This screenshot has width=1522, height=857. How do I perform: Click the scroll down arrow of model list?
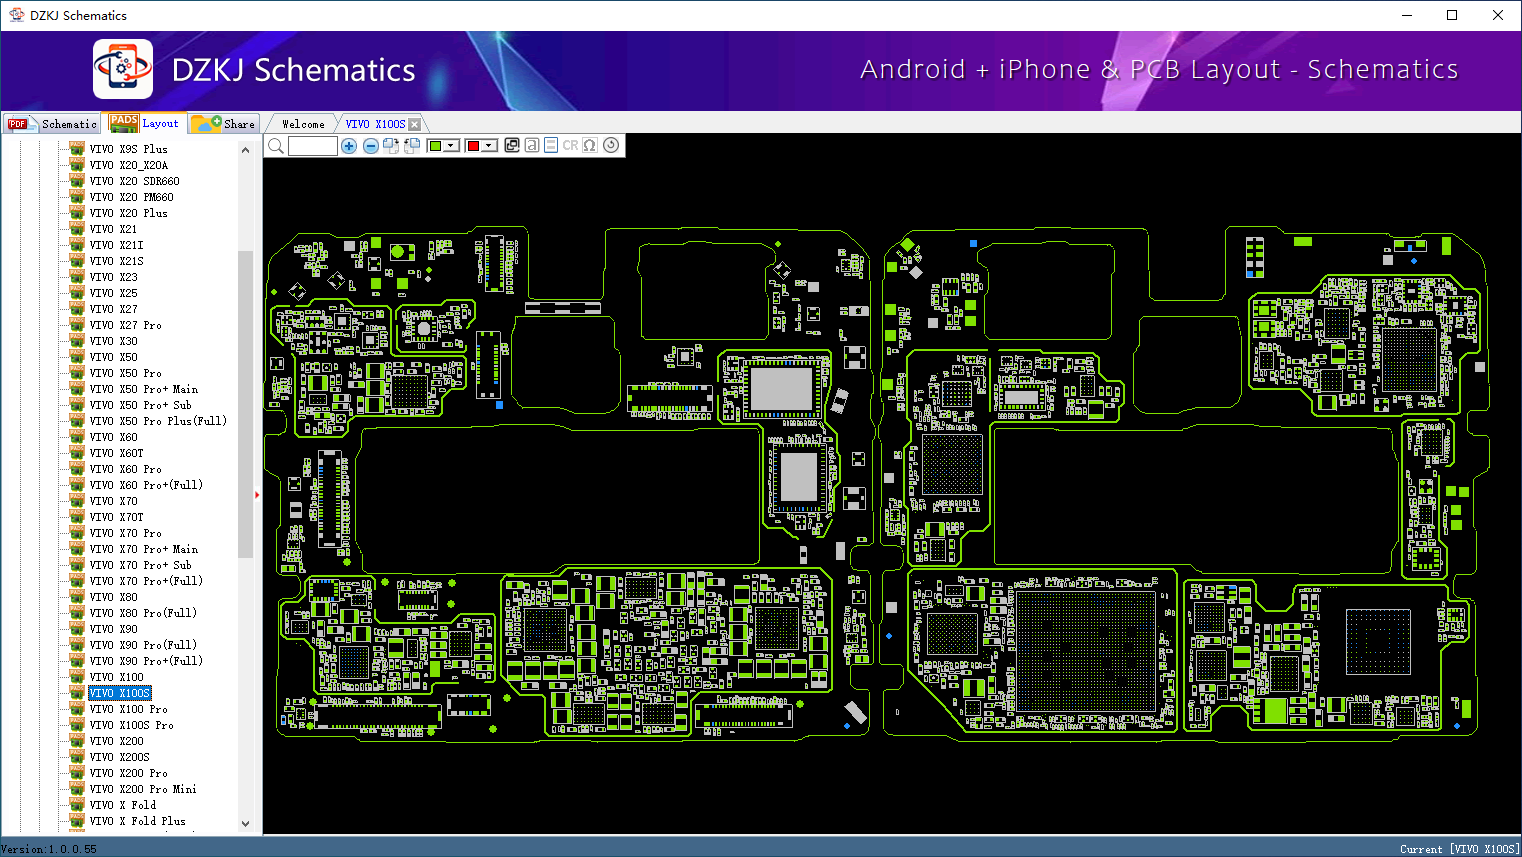click(x=245, y=824)
